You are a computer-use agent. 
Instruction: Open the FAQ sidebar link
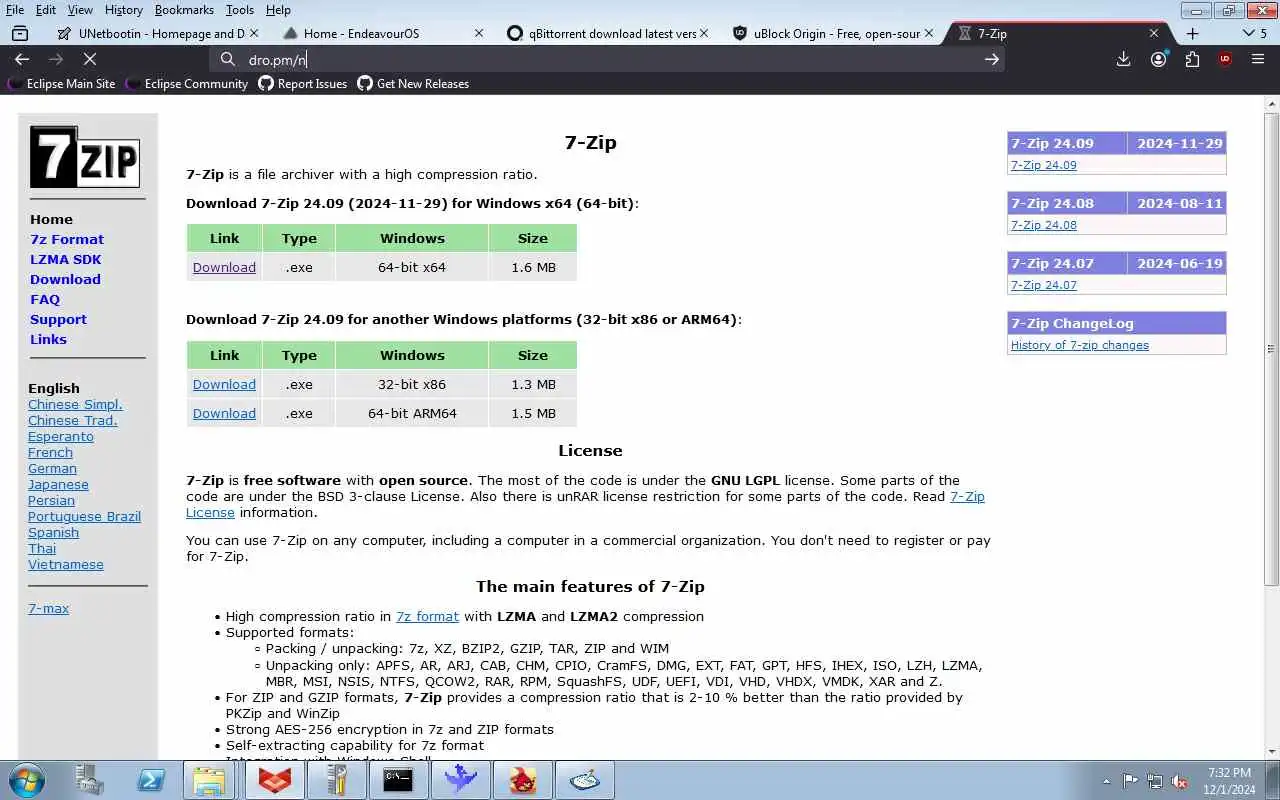tap(45, 300)
